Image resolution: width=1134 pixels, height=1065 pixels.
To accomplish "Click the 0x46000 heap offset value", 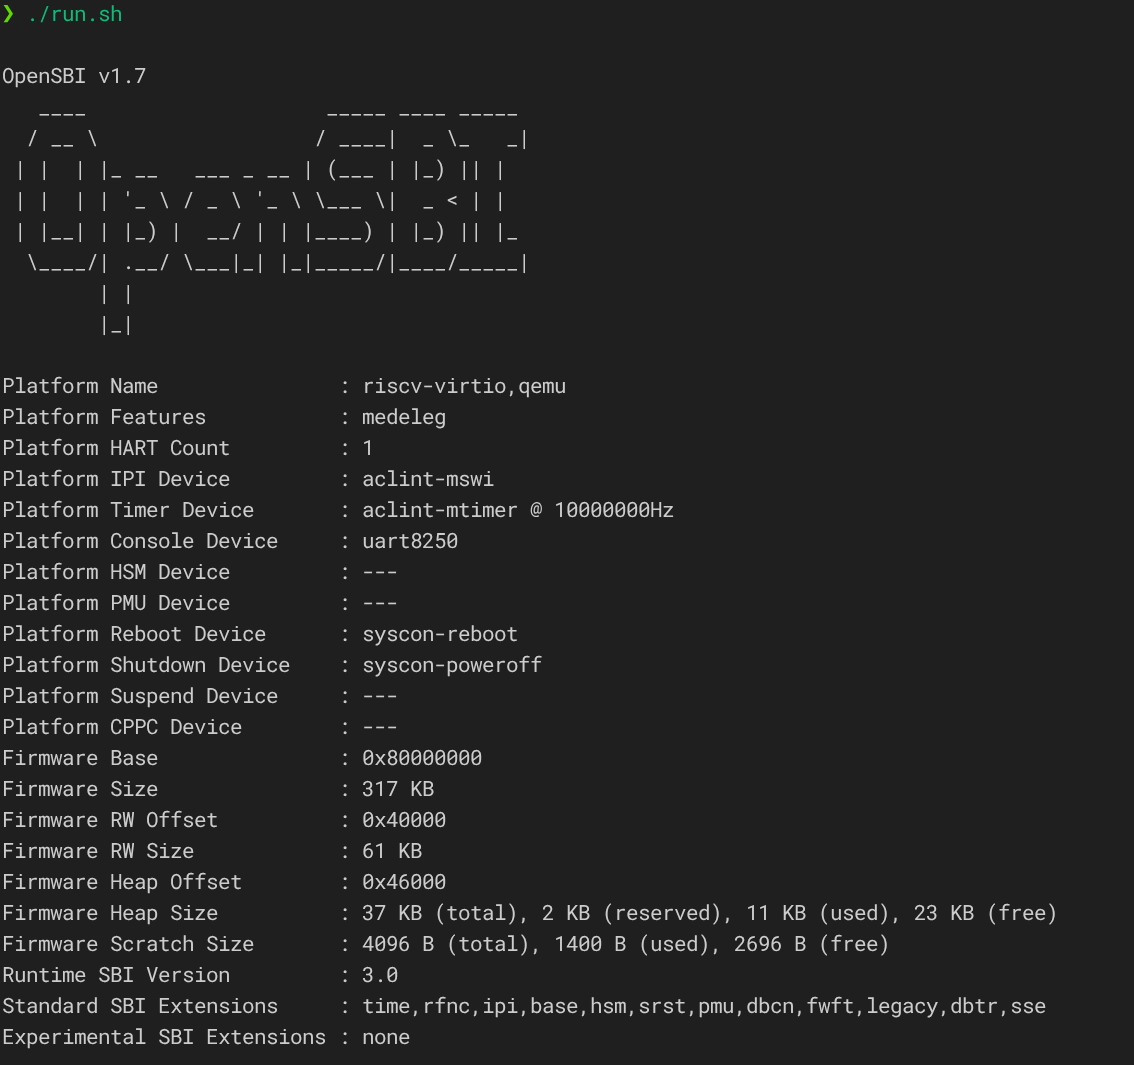I will tap(404, 882).
